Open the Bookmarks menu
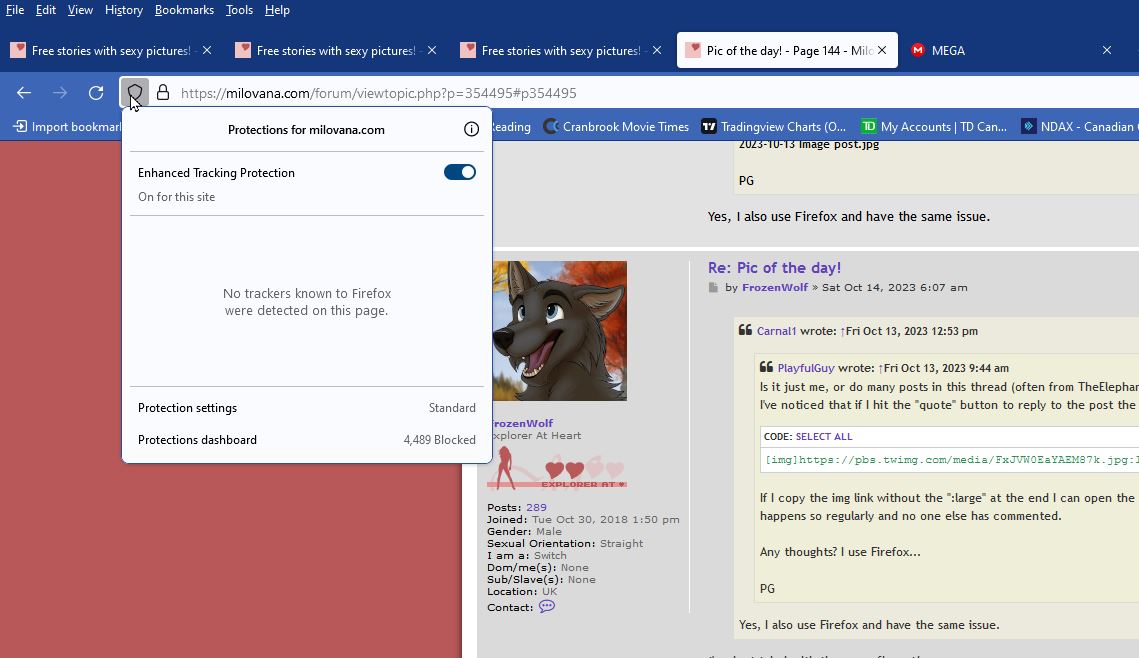Screen dimensions: 1139x658 click(184, 10)
